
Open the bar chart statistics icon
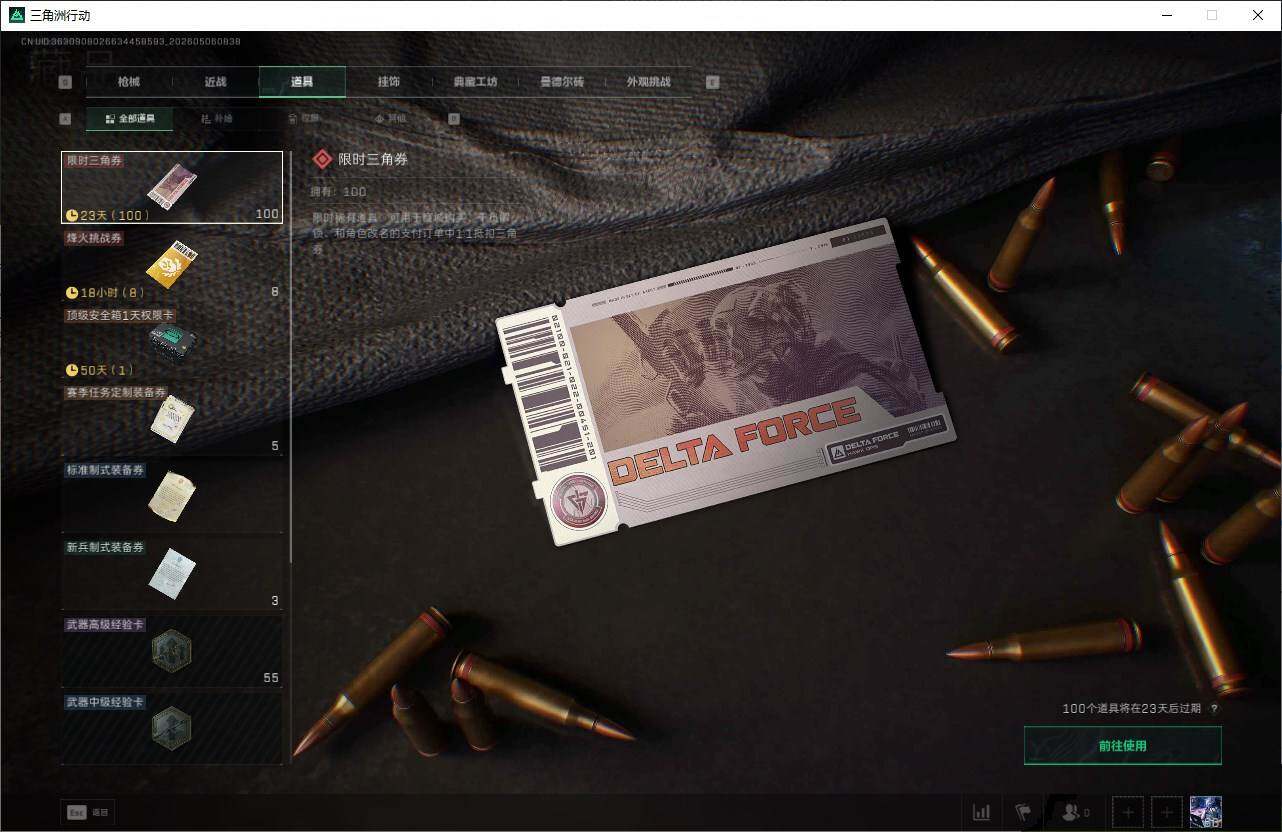982,812
